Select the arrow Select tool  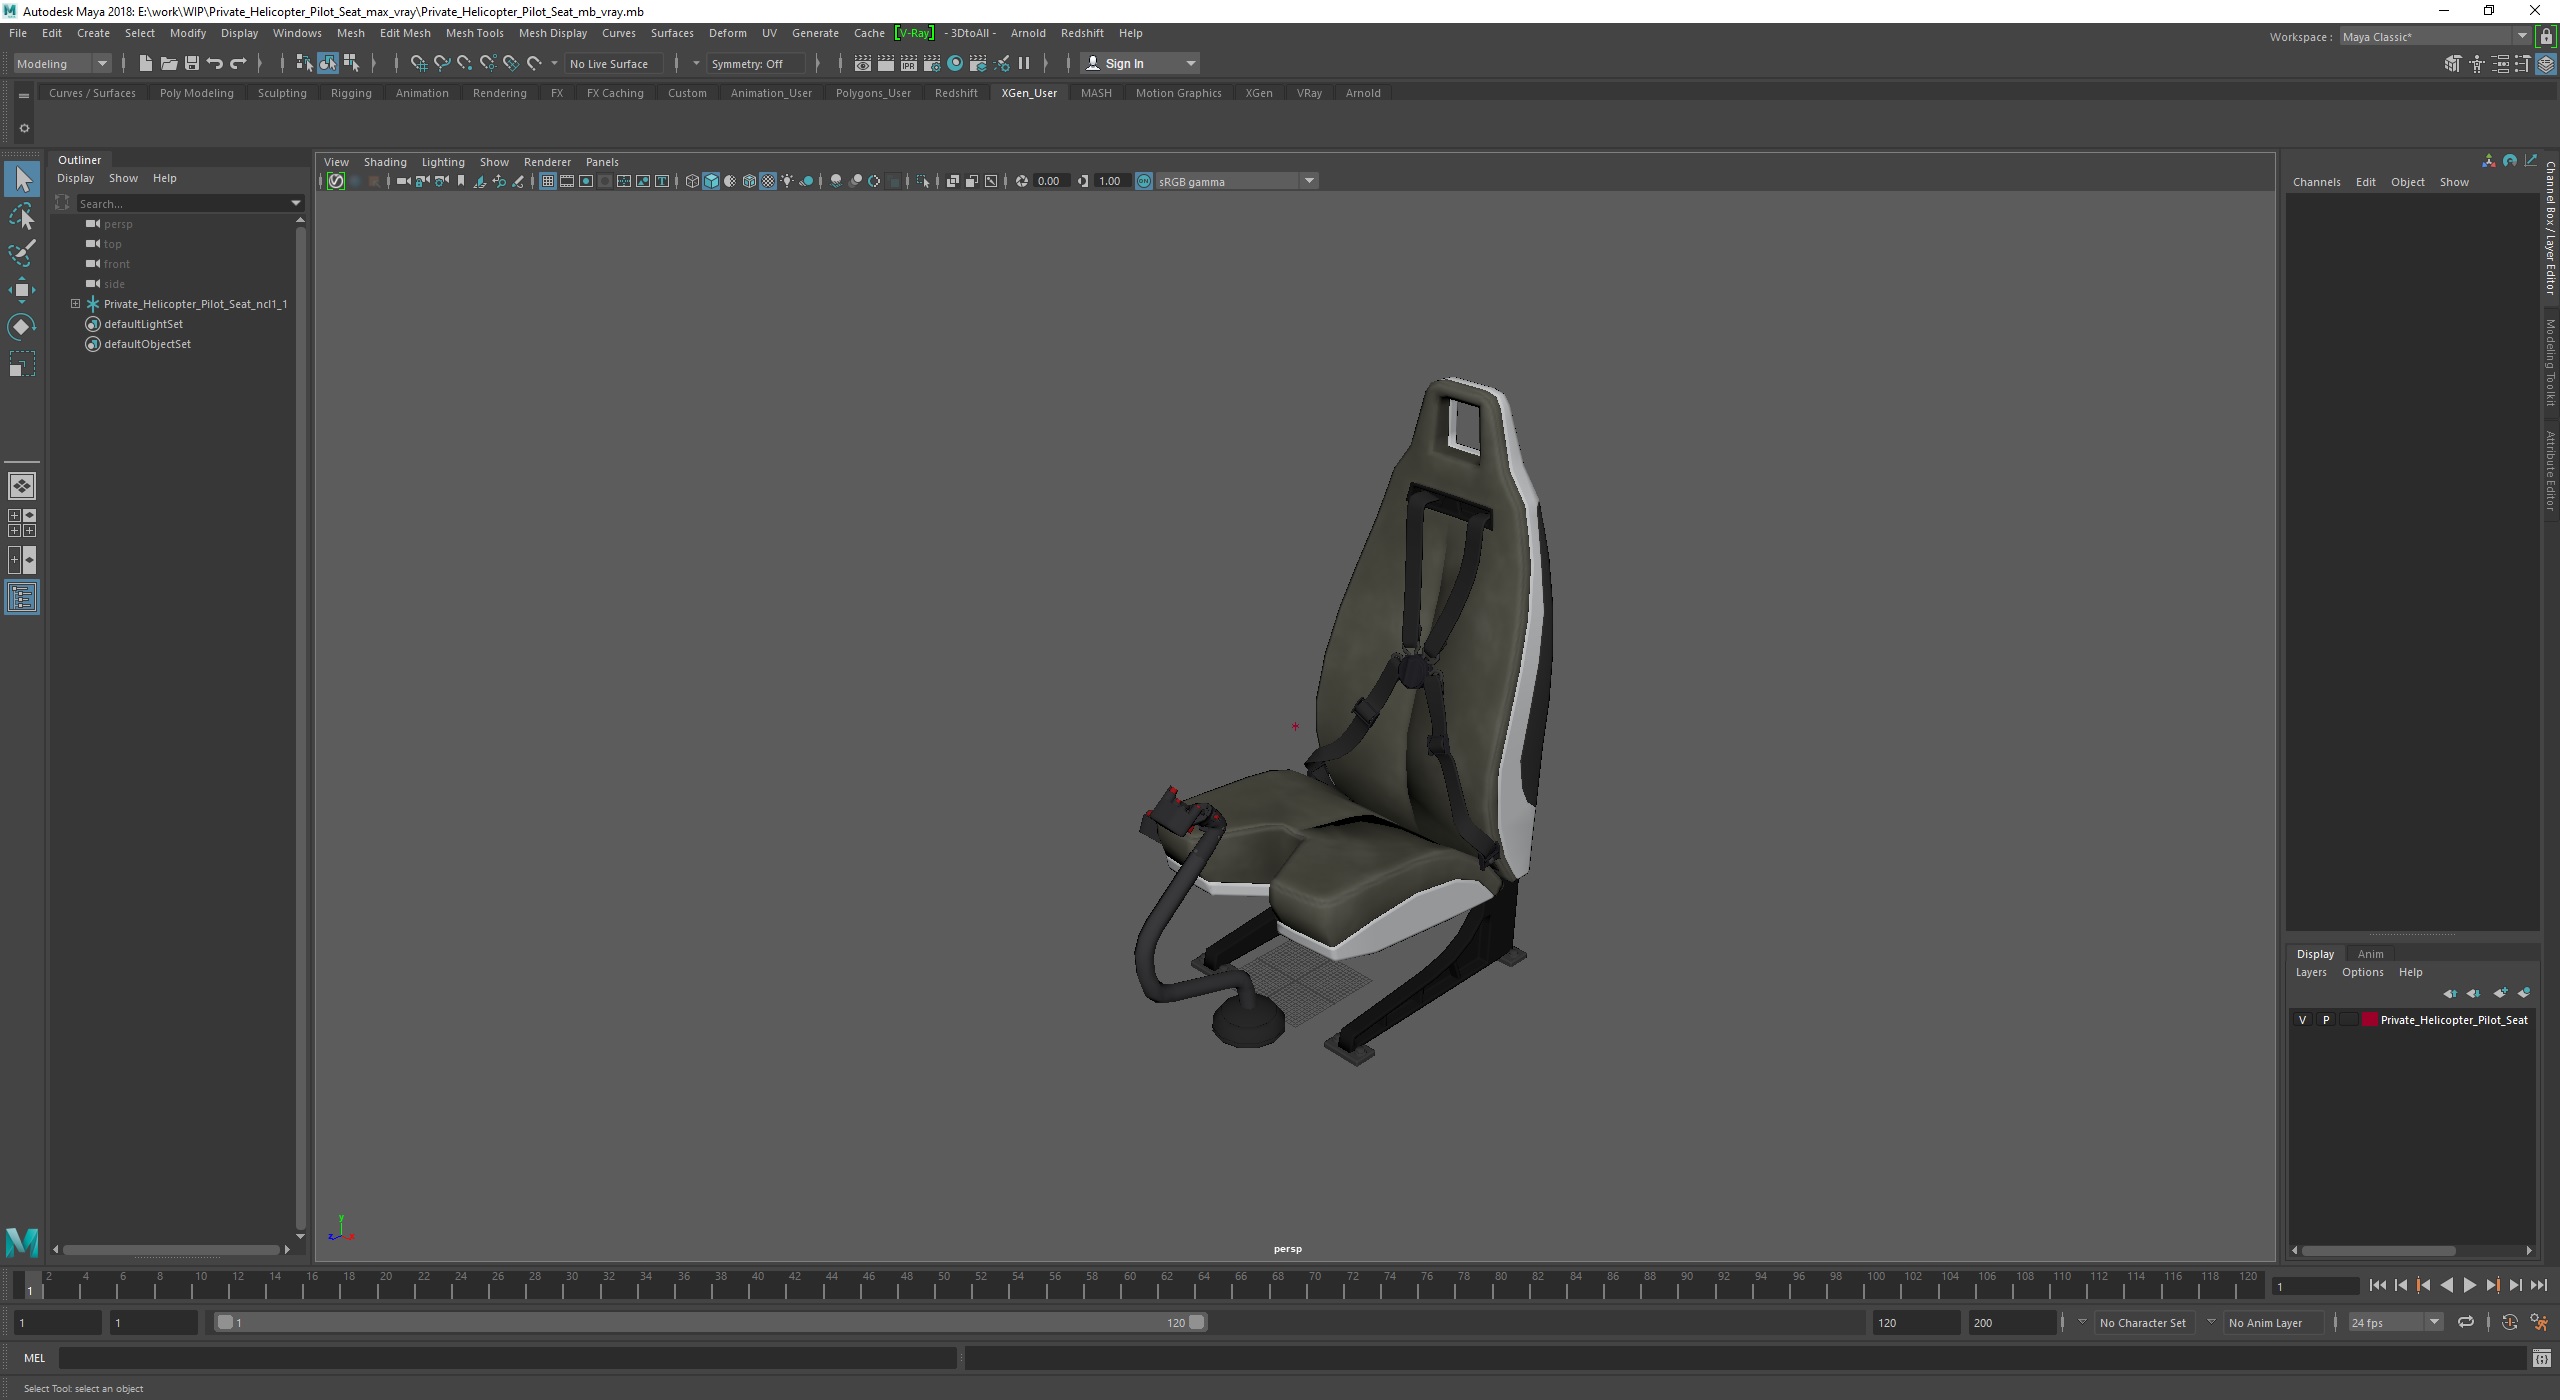pyautogui.click(x=22, y=180)
